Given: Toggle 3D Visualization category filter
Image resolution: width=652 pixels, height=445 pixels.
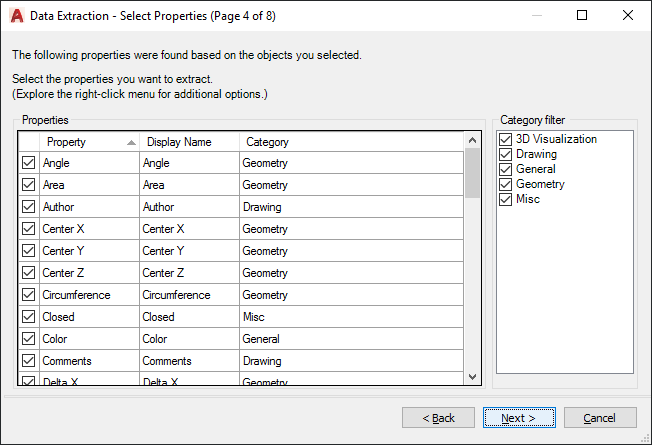Looking at the screenshot, I should point(506,139).
